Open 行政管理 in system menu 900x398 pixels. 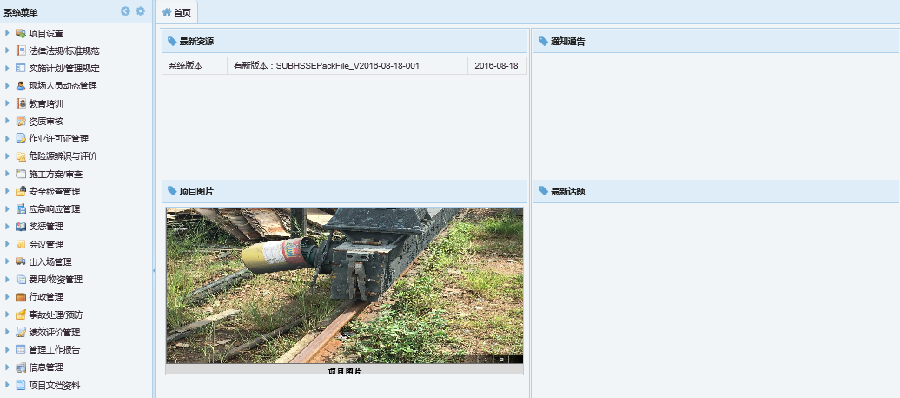[x=46, y=297]
